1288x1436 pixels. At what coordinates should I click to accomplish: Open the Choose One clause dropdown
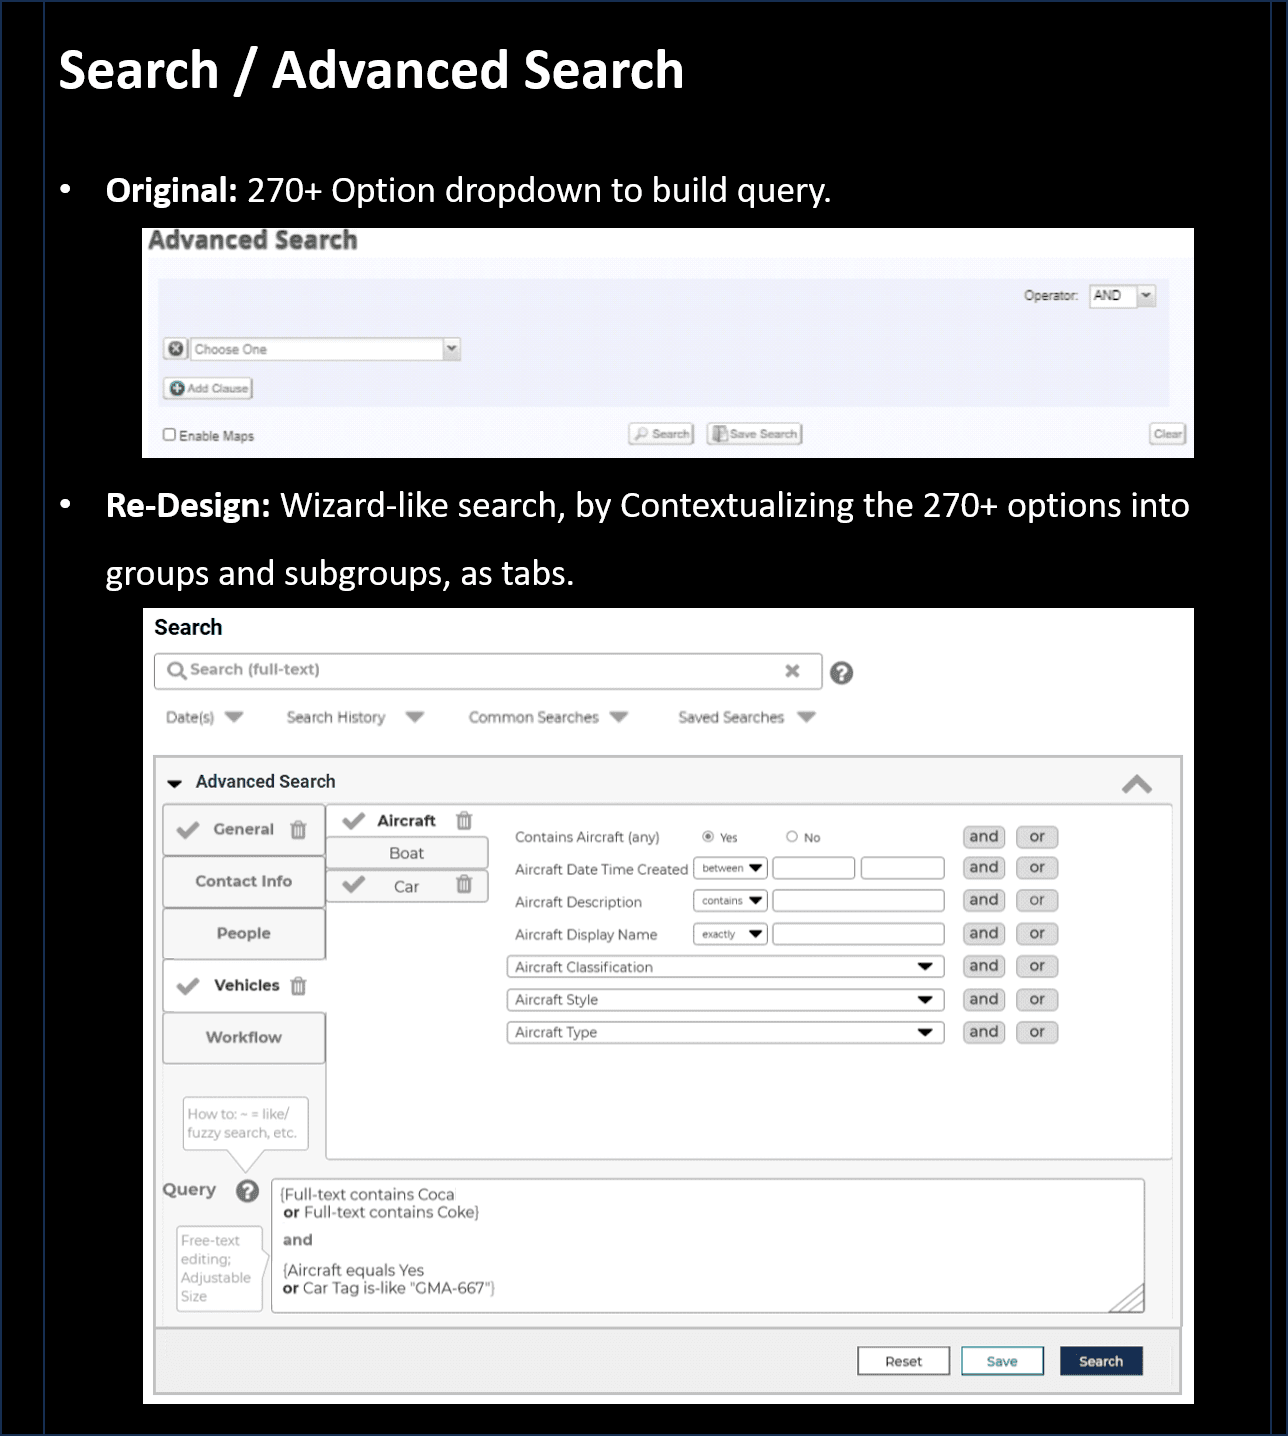325,349
